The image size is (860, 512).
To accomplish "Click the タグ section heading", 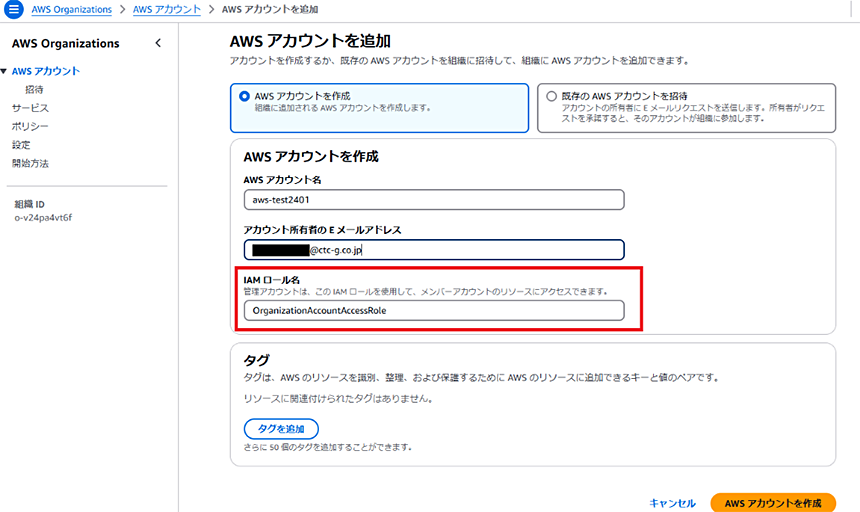I will pos(256,360).
